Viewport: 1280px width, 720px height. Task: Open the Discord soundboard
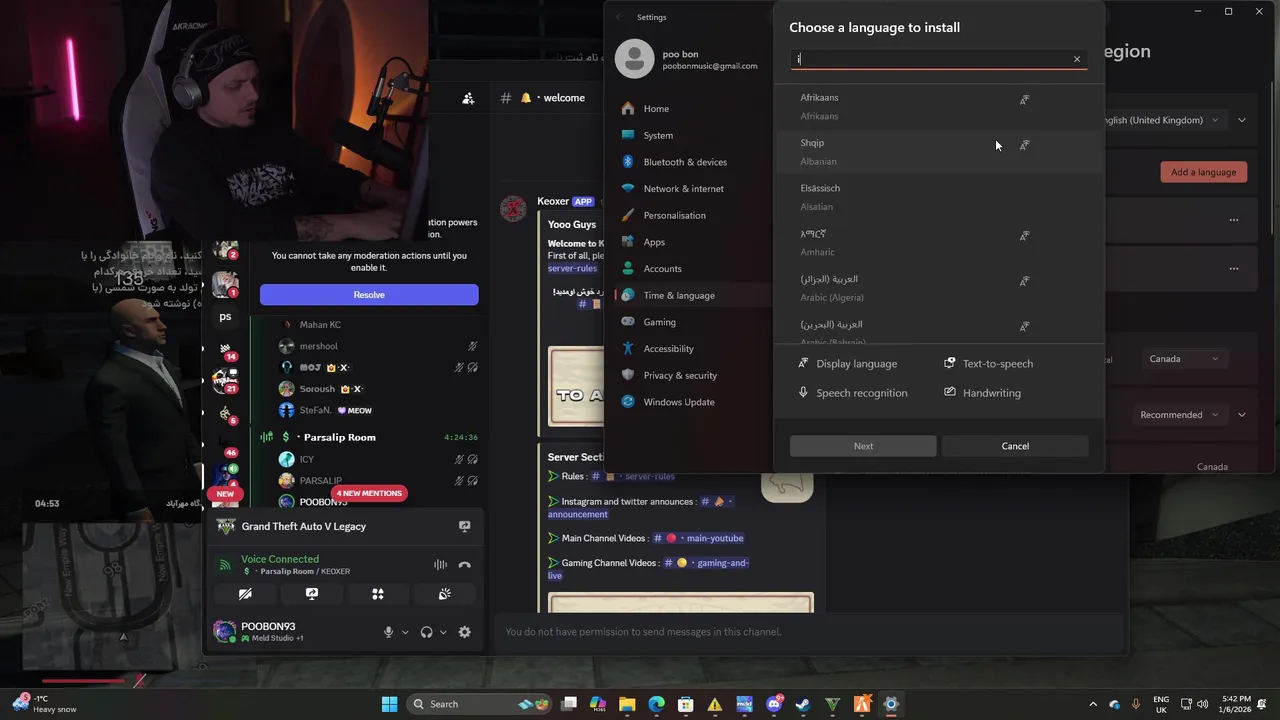point(445,594)
